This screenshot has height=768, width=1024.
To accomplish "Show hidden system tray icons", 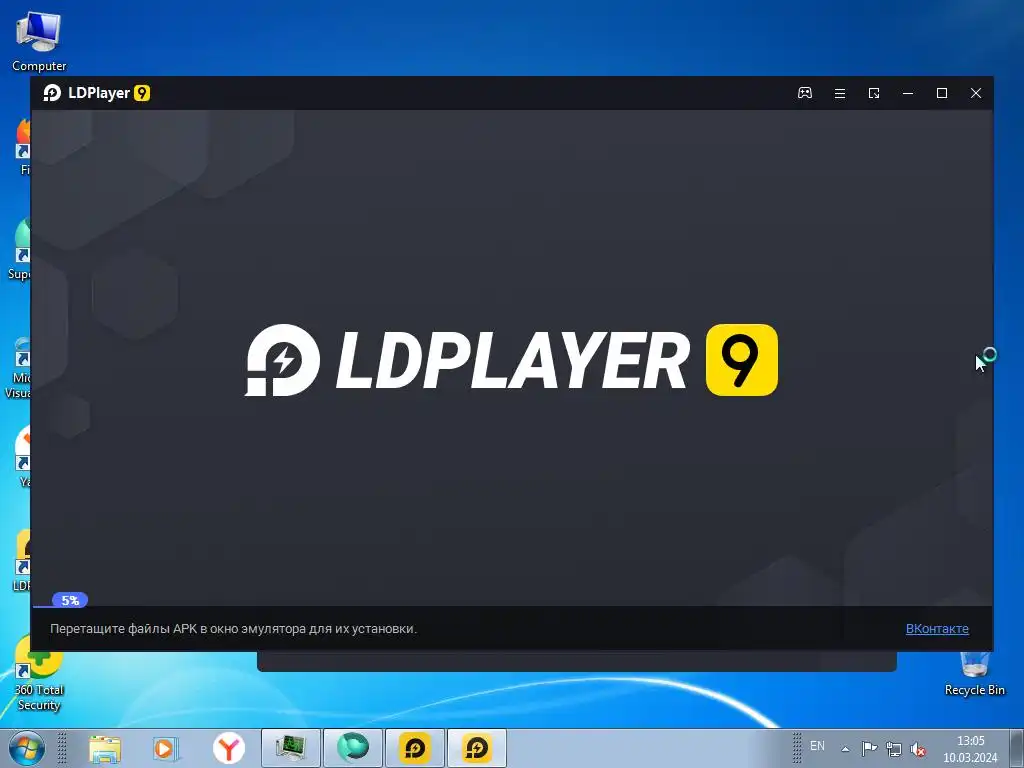I will [845, 749].
